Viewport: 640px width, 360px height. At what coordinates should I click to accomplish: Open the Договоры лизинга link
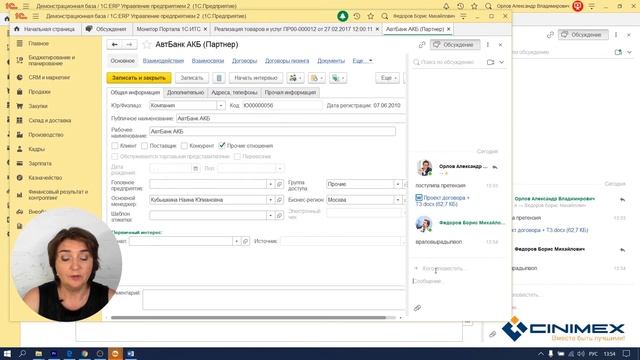tap(287, 61)
